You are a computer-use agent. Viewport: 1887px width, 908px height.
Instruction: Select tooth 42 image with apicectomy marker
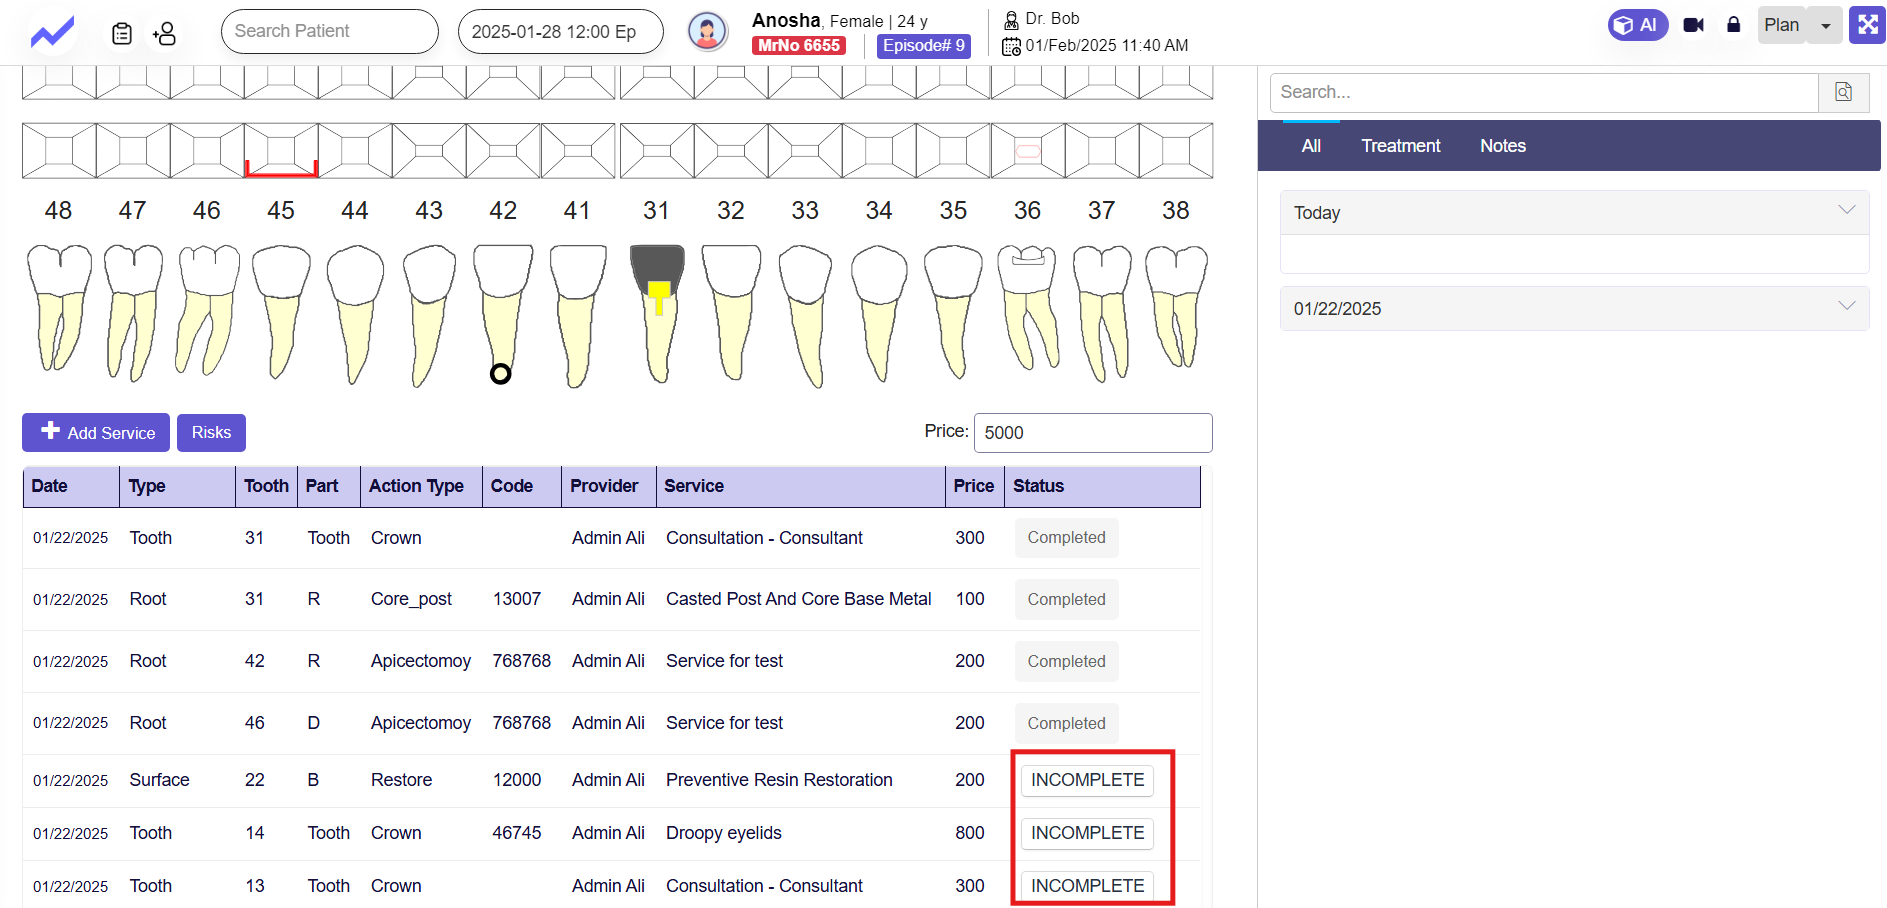coord(502,314)
